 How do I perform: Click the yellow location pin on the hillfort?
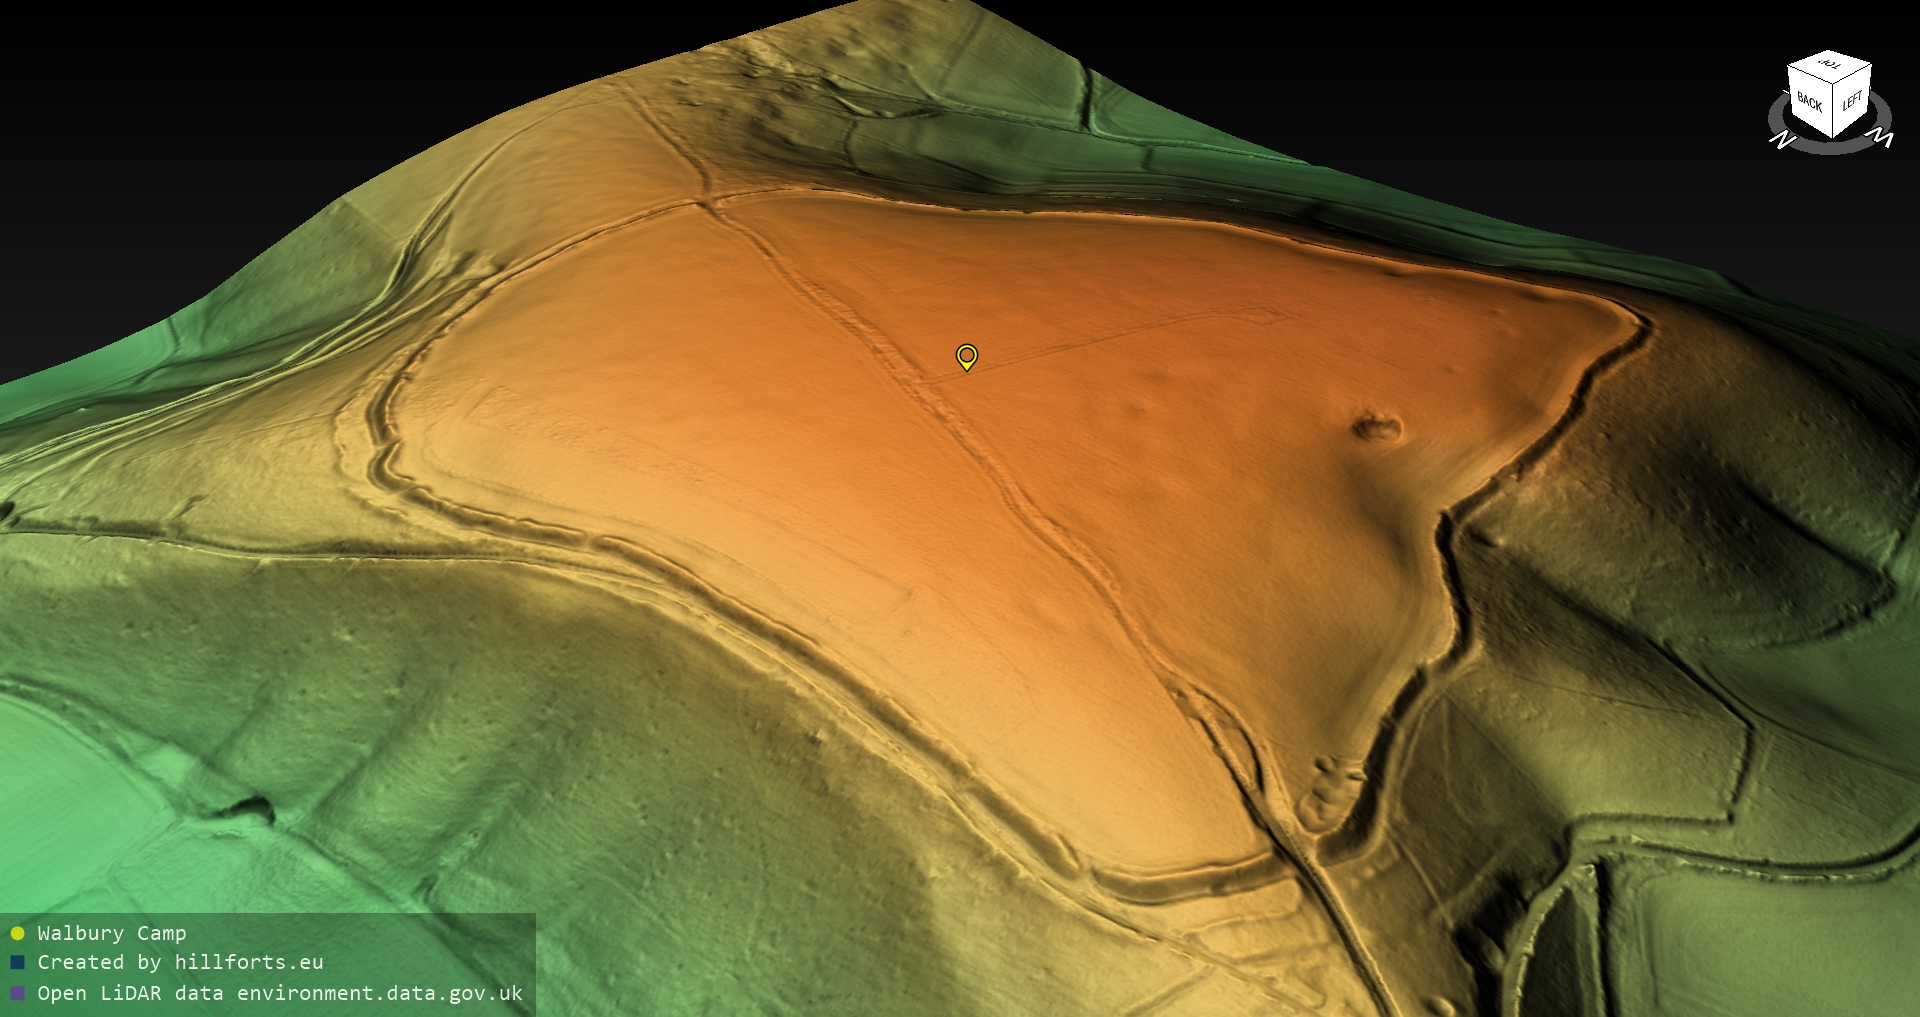[x=966, y=356]
